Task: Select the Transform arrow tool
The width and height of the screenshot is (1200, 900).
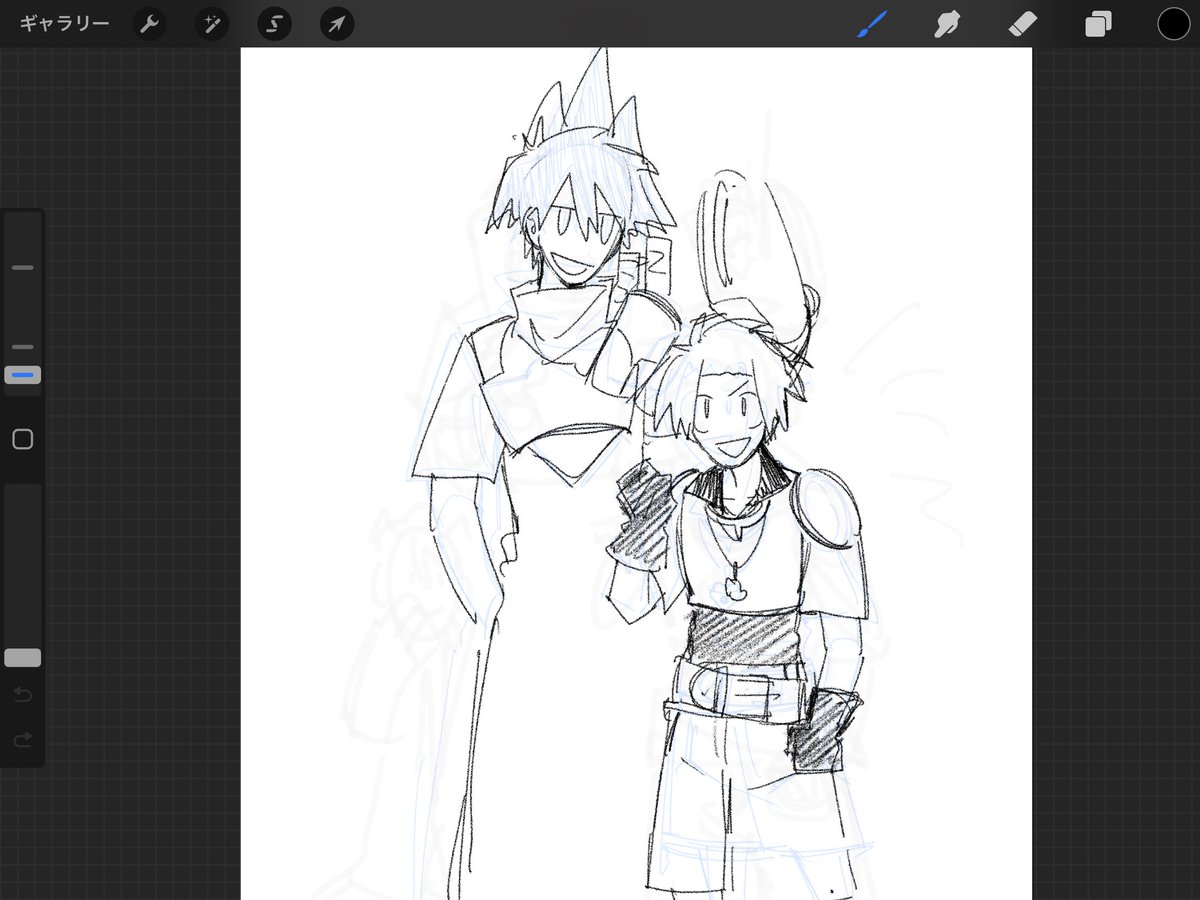Action: tap(337, 24)
